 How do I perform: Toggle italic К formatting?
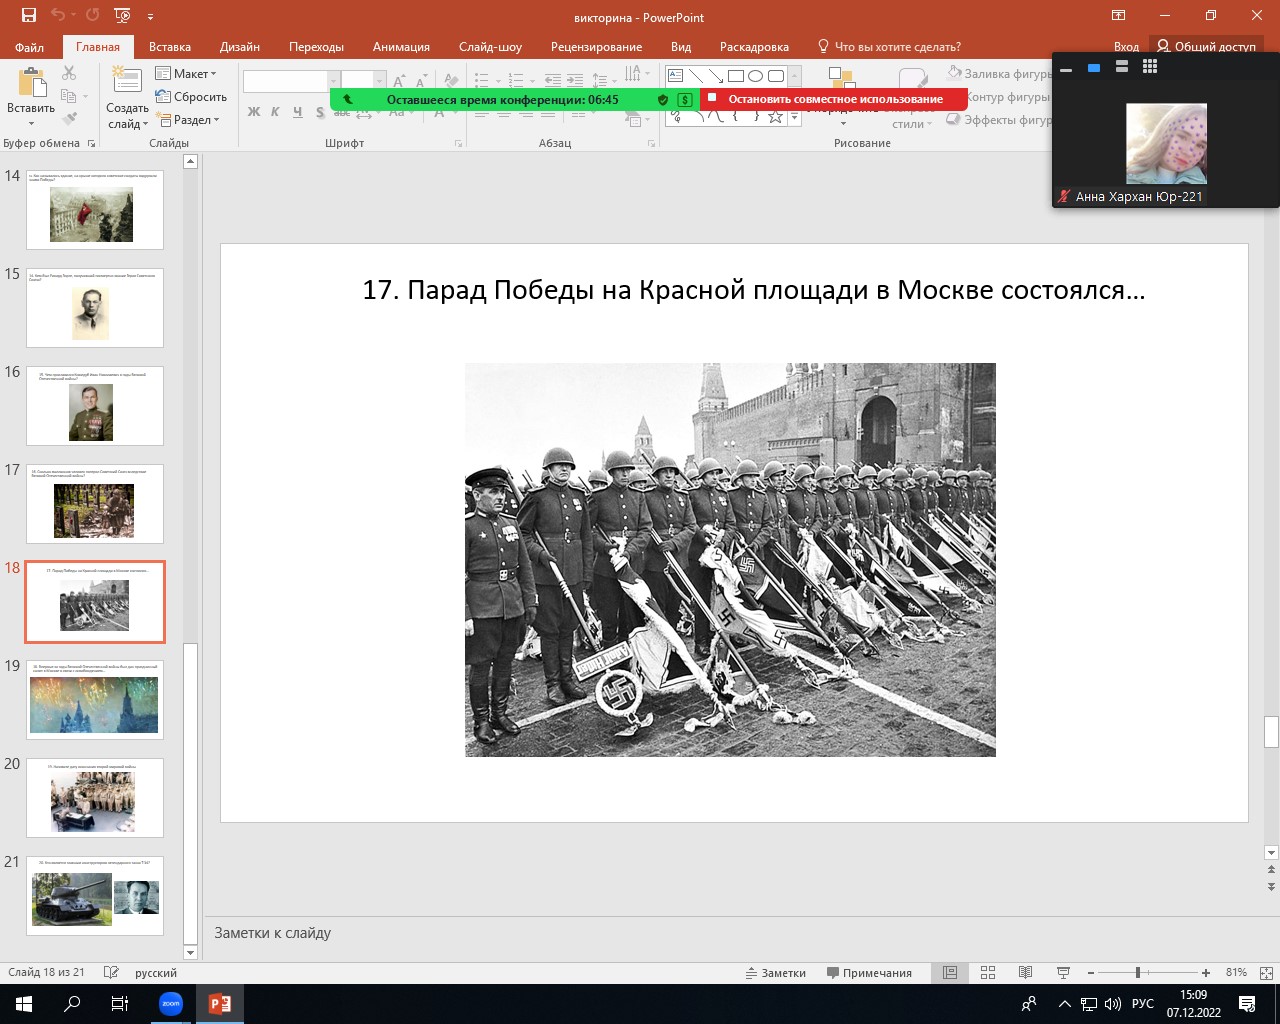point(276,112)
